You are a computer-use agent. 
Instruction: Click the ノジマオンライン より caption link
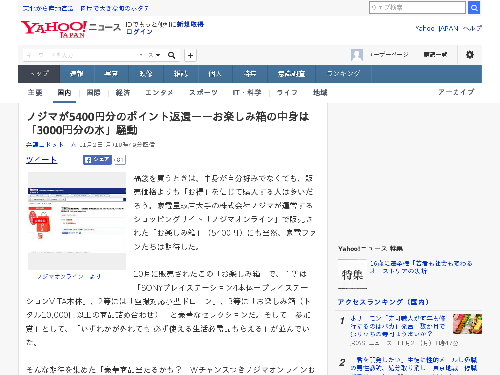69,276
